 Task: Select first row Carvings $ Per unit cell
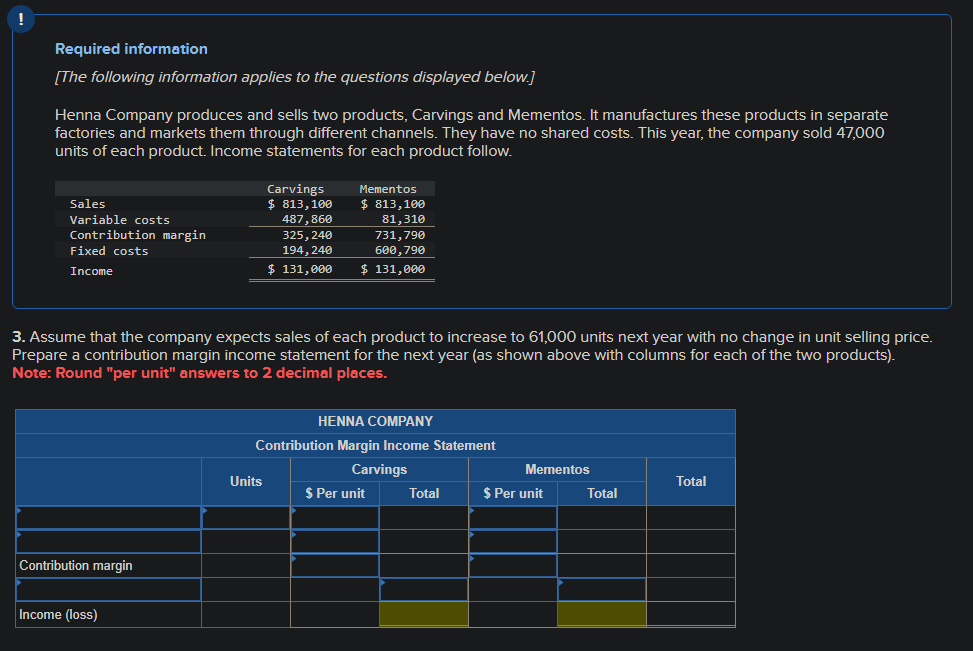335,518
